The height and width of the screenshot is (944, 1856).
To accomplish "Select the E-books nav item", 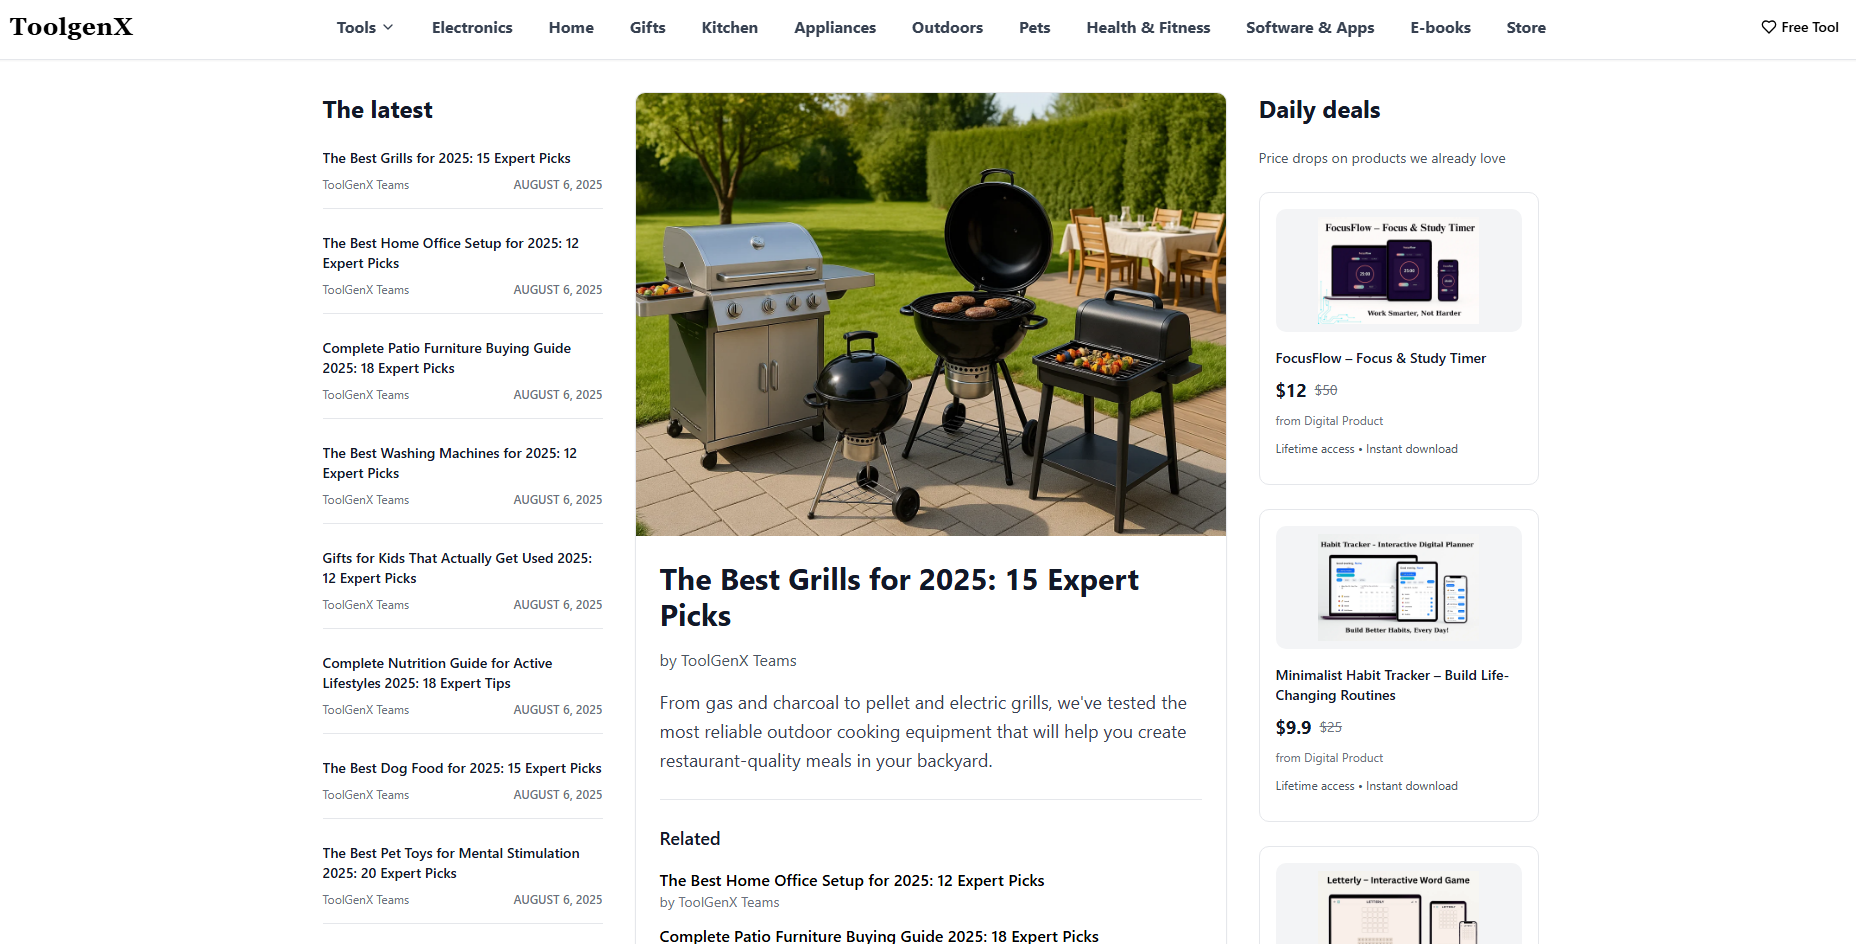I will tap(1440, 28).
